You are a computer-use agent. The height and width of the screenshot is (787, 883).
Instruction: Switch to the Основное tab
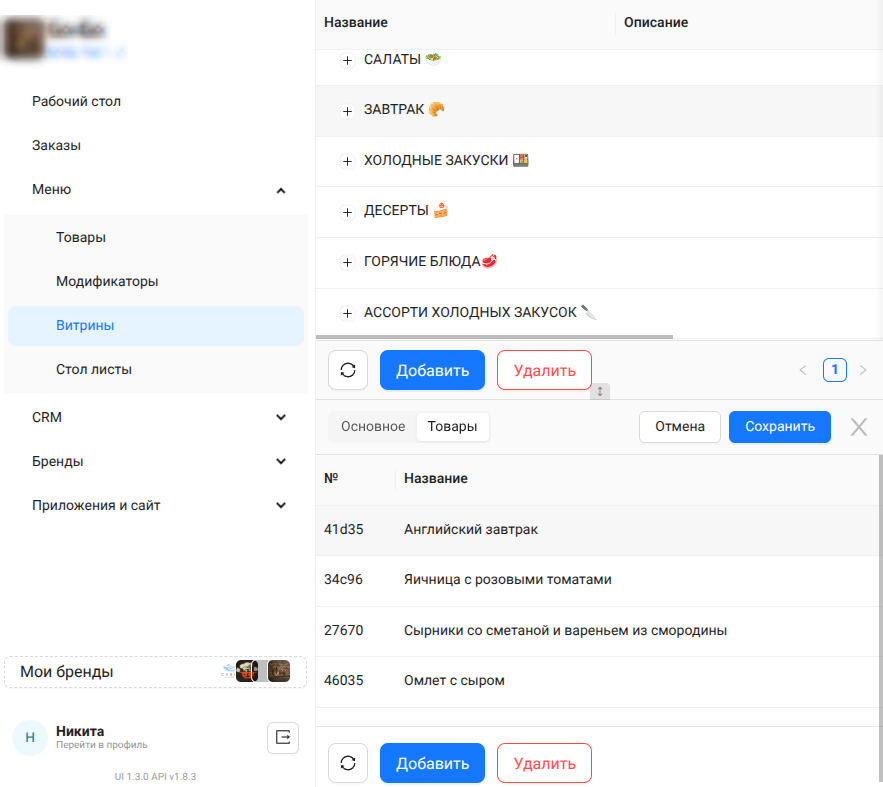click(373, 427)
